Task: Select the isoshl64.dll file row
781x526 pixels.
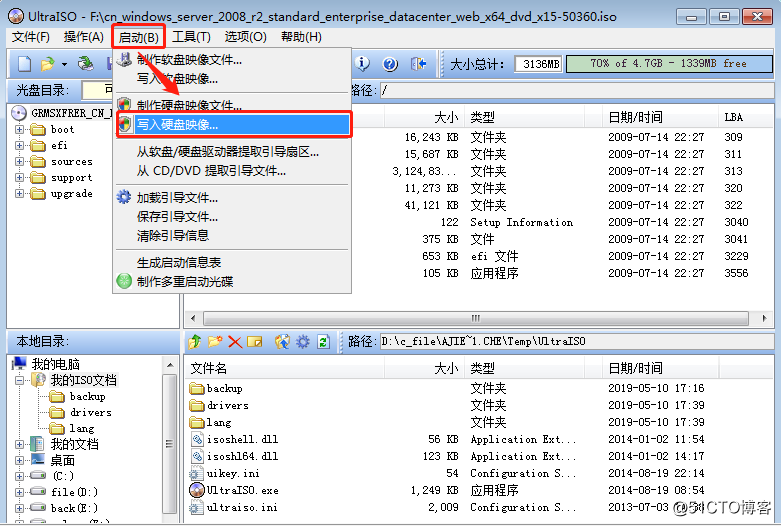Action: point(242,456)
